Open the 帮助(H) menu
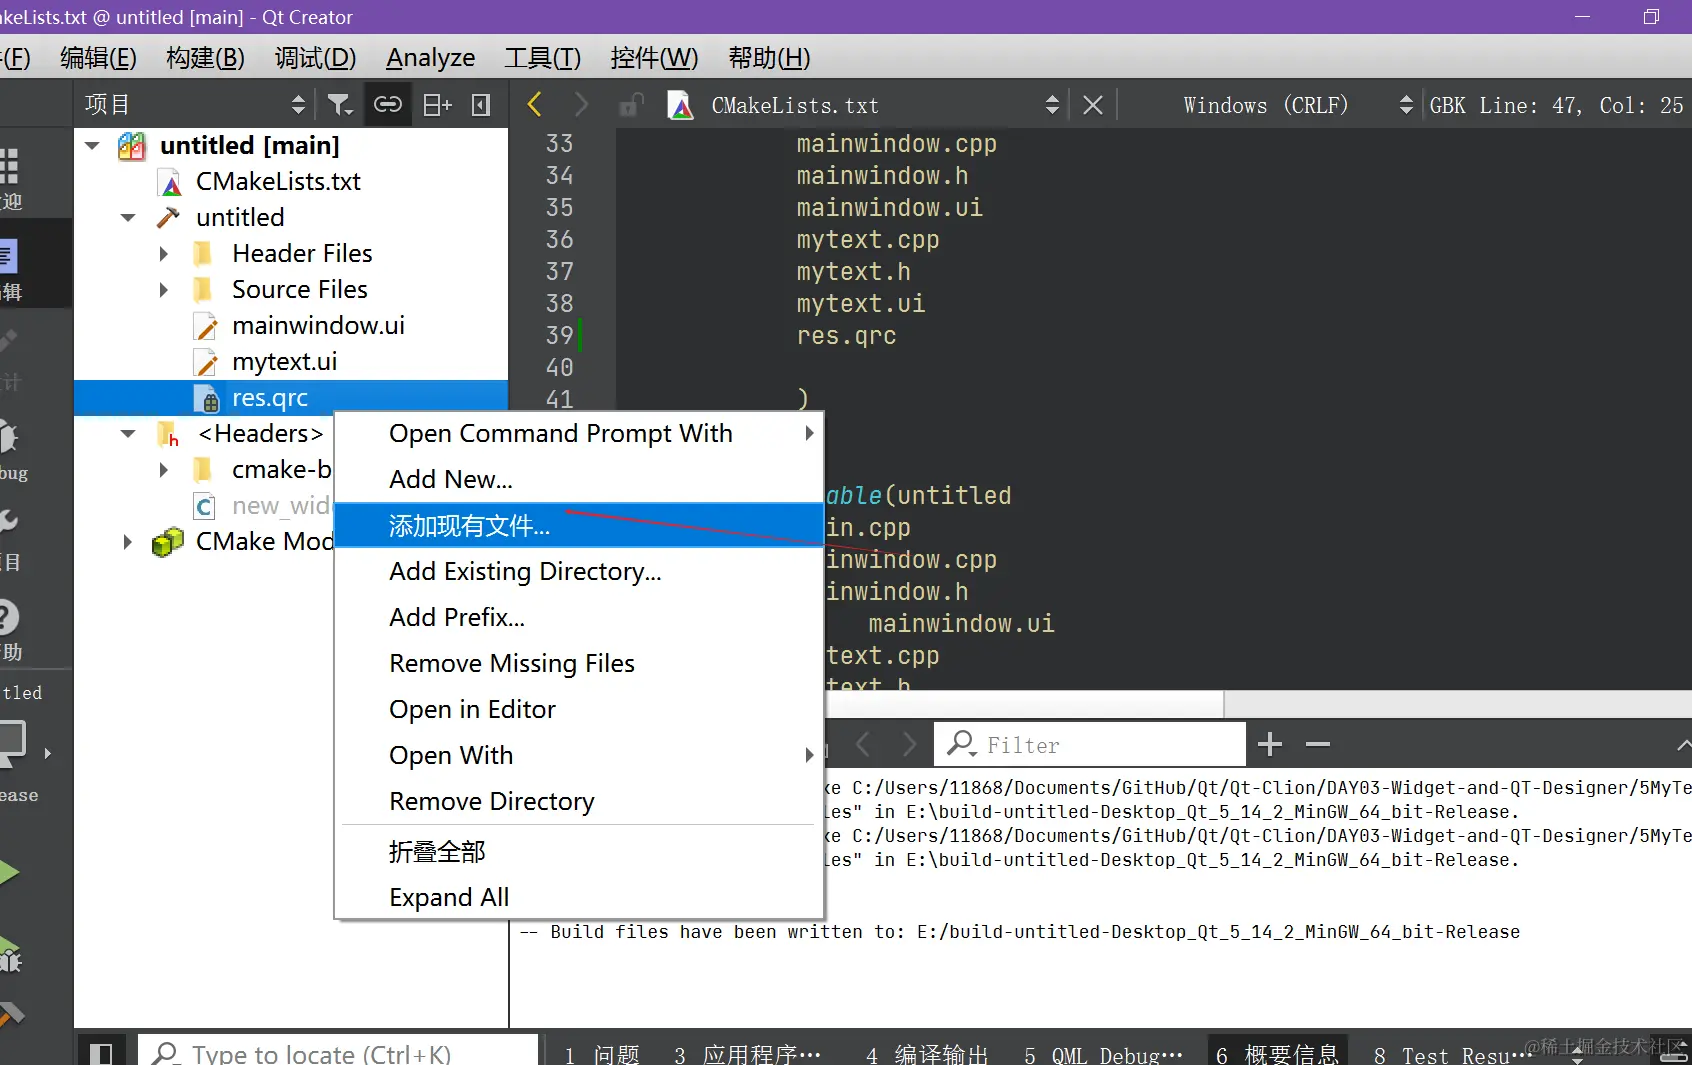The width and height of the screenshot is (1692, 1065). pos(769,58)
